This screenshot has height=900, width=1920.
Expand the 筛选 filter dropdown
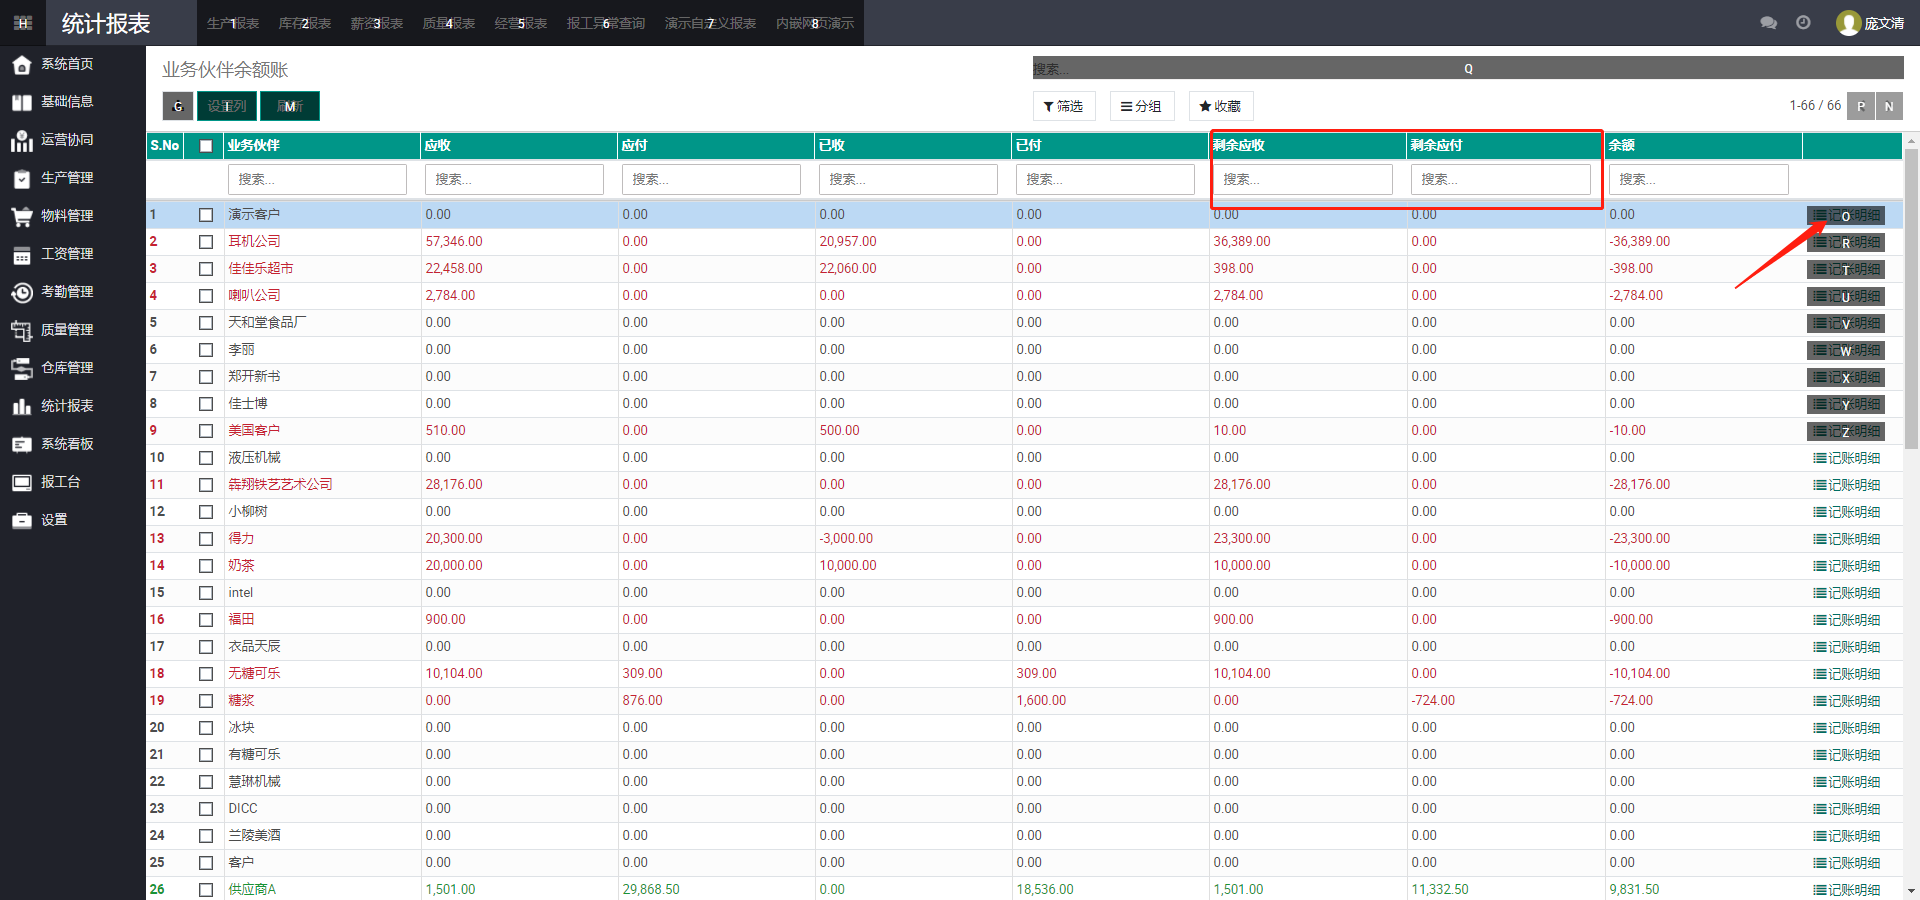pyautogui.click(x=1063, y=106)
